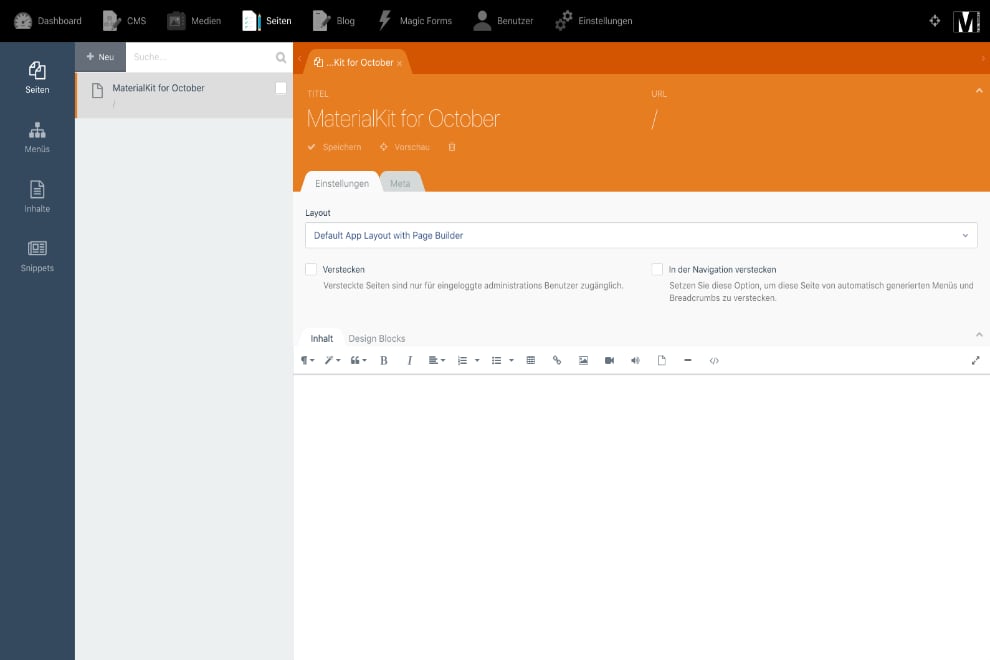This screenshot has height=660, width=990.
Task: Open Inhalte in the left sidebar
Action: click(x=37, y=196)
